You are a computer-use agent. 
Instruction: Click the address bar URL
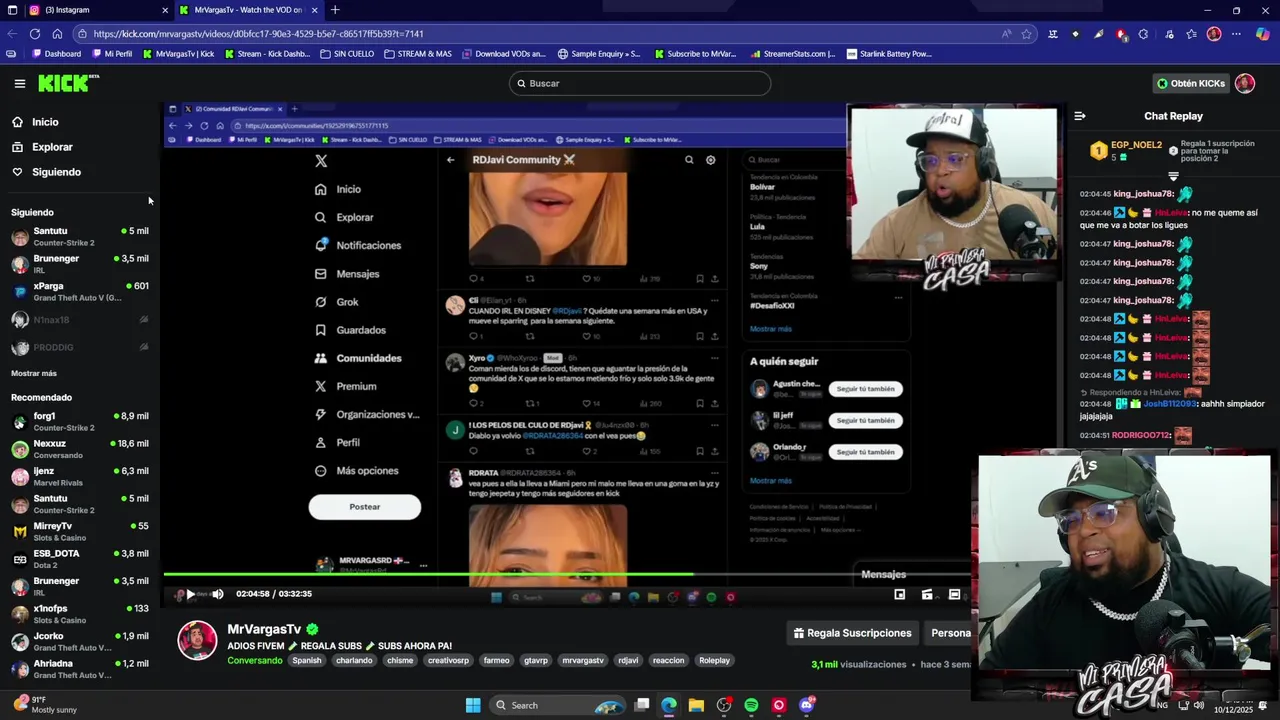point(258,34)
